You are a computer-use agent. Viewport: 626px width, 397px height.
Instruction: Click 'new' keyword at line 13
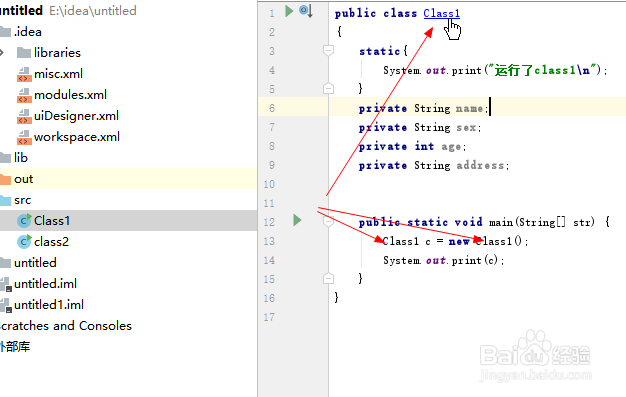click(x=459, y=242)
